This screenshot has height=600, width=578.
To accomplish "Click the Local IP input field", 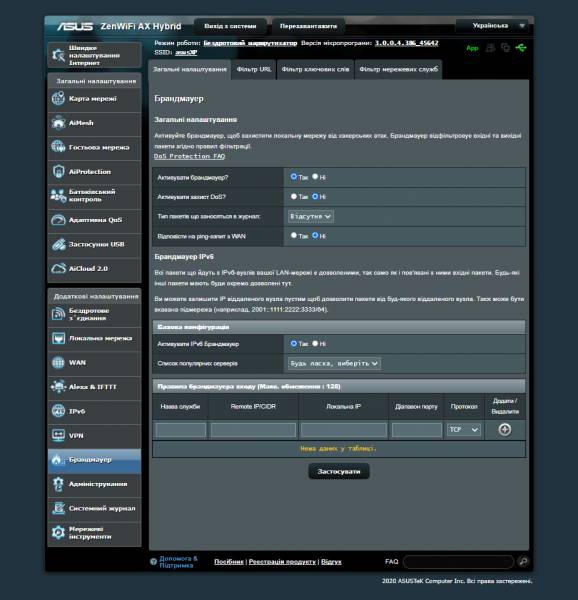I will point(344,430).
